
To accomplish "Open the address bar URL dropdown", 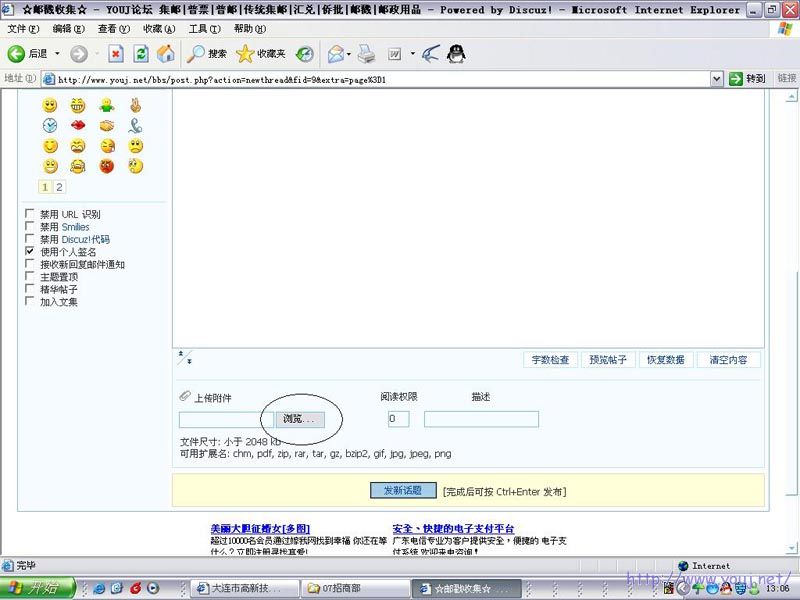I will click(716, 78).
